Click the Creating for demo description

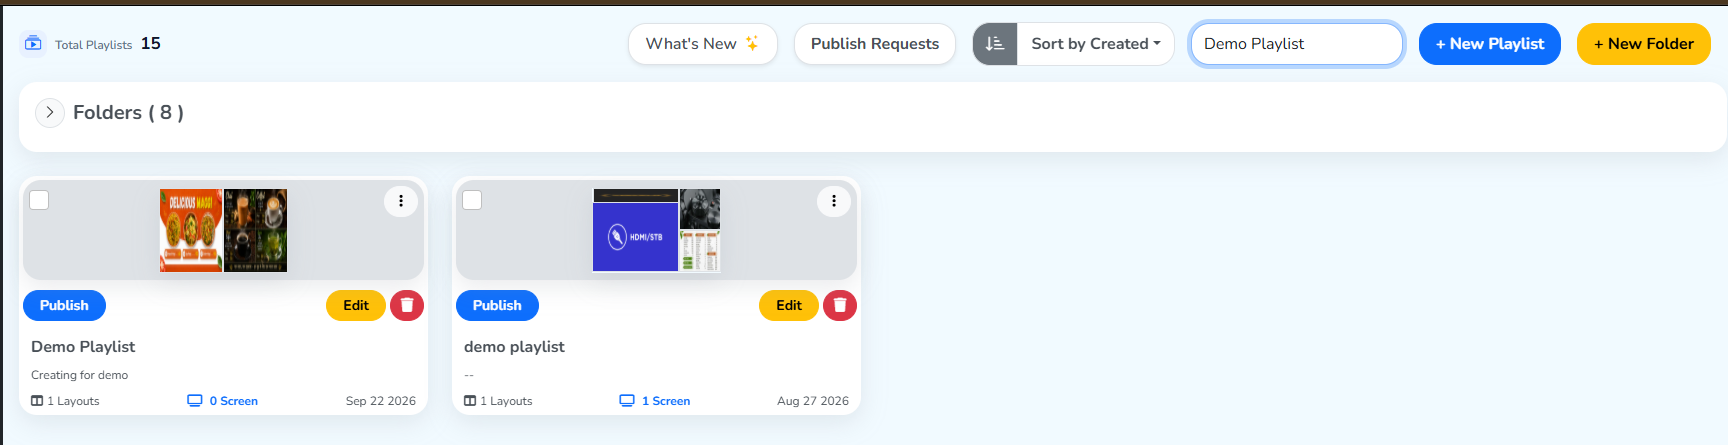[79, 375]
